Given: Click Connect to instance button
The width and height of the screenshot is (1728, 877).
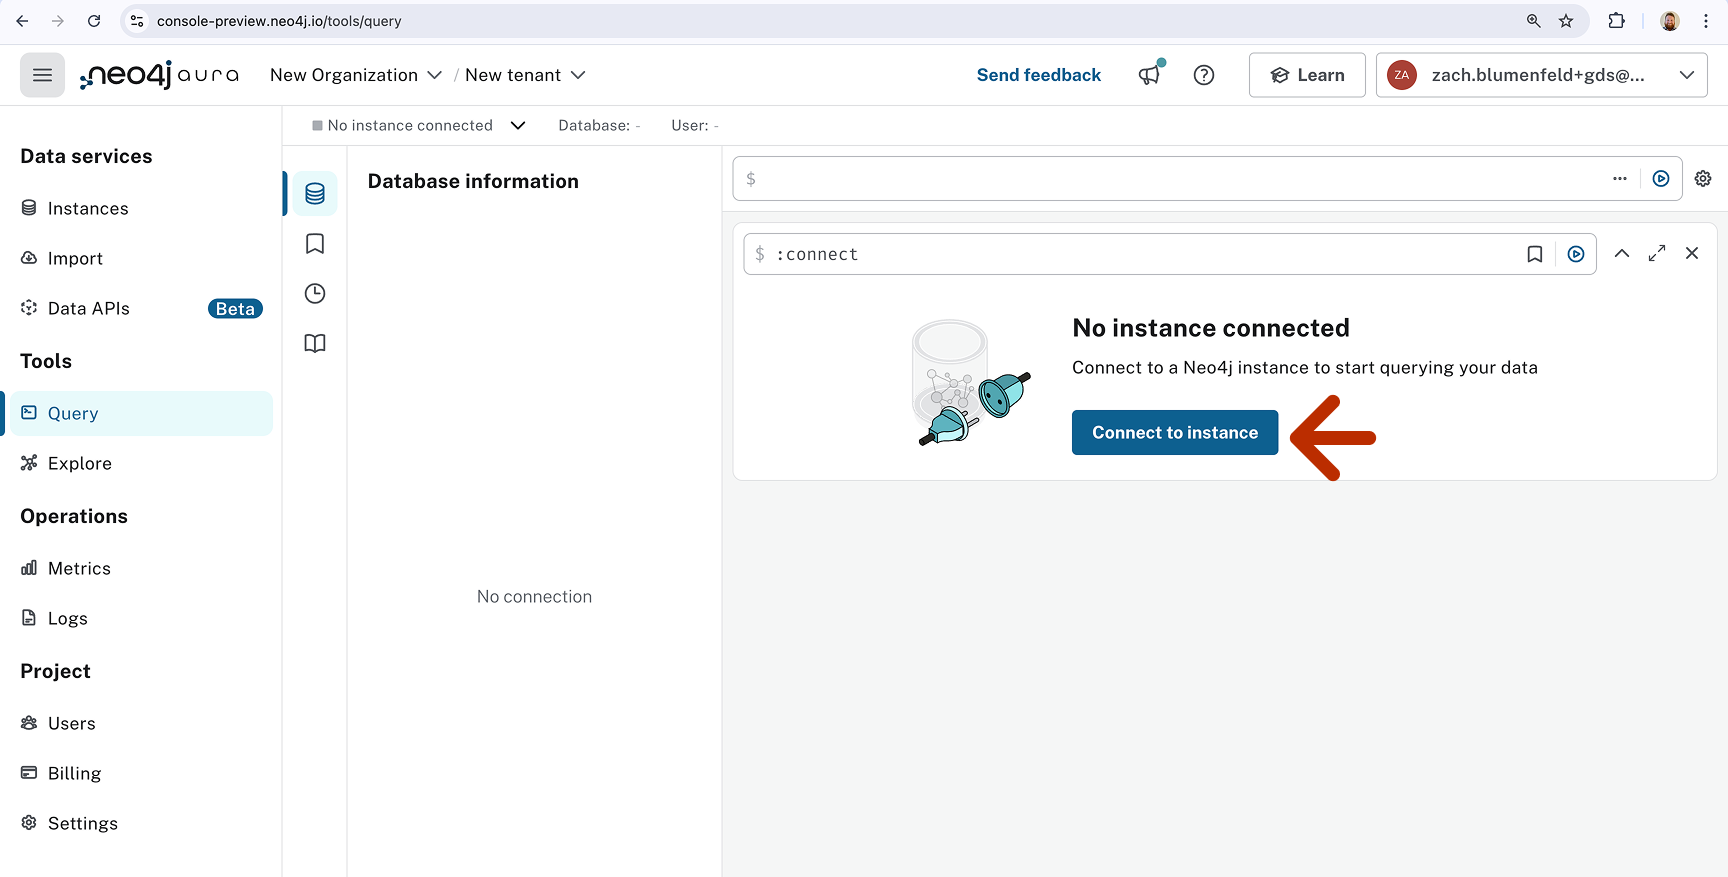Looking at the screenshot, I should pos(1175,432).
